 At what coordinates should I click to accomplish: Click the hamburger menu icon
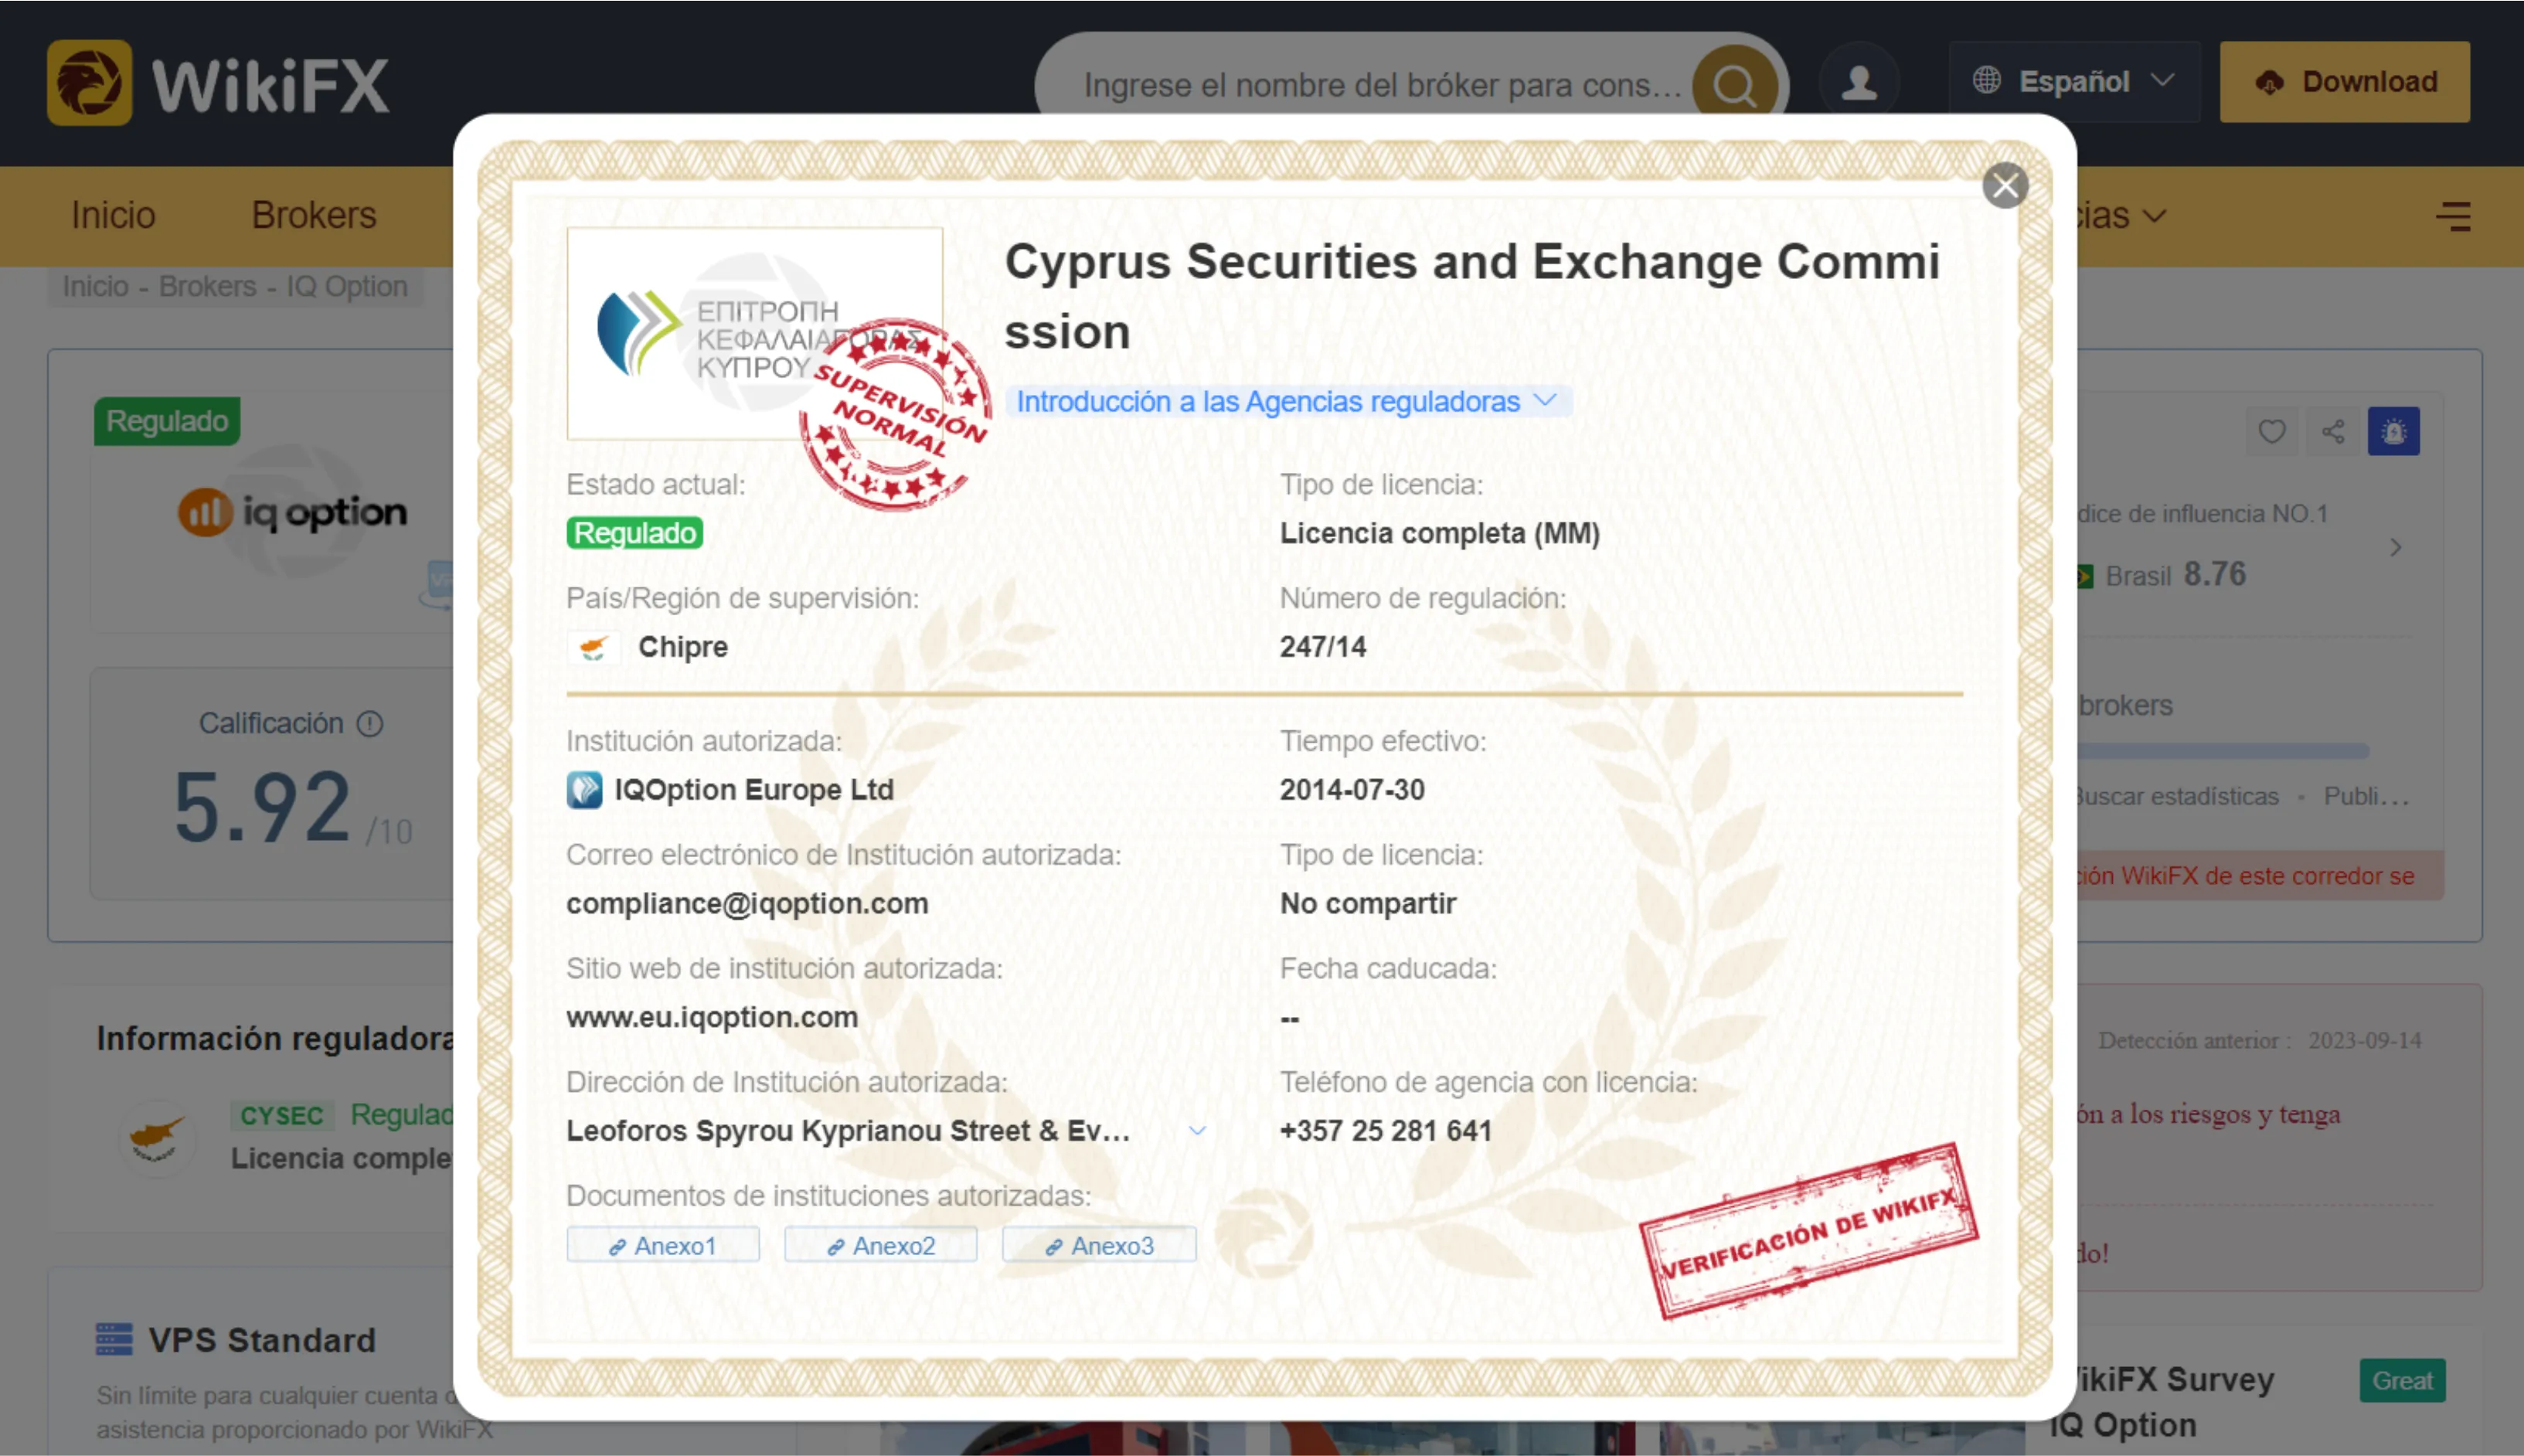2453,216
